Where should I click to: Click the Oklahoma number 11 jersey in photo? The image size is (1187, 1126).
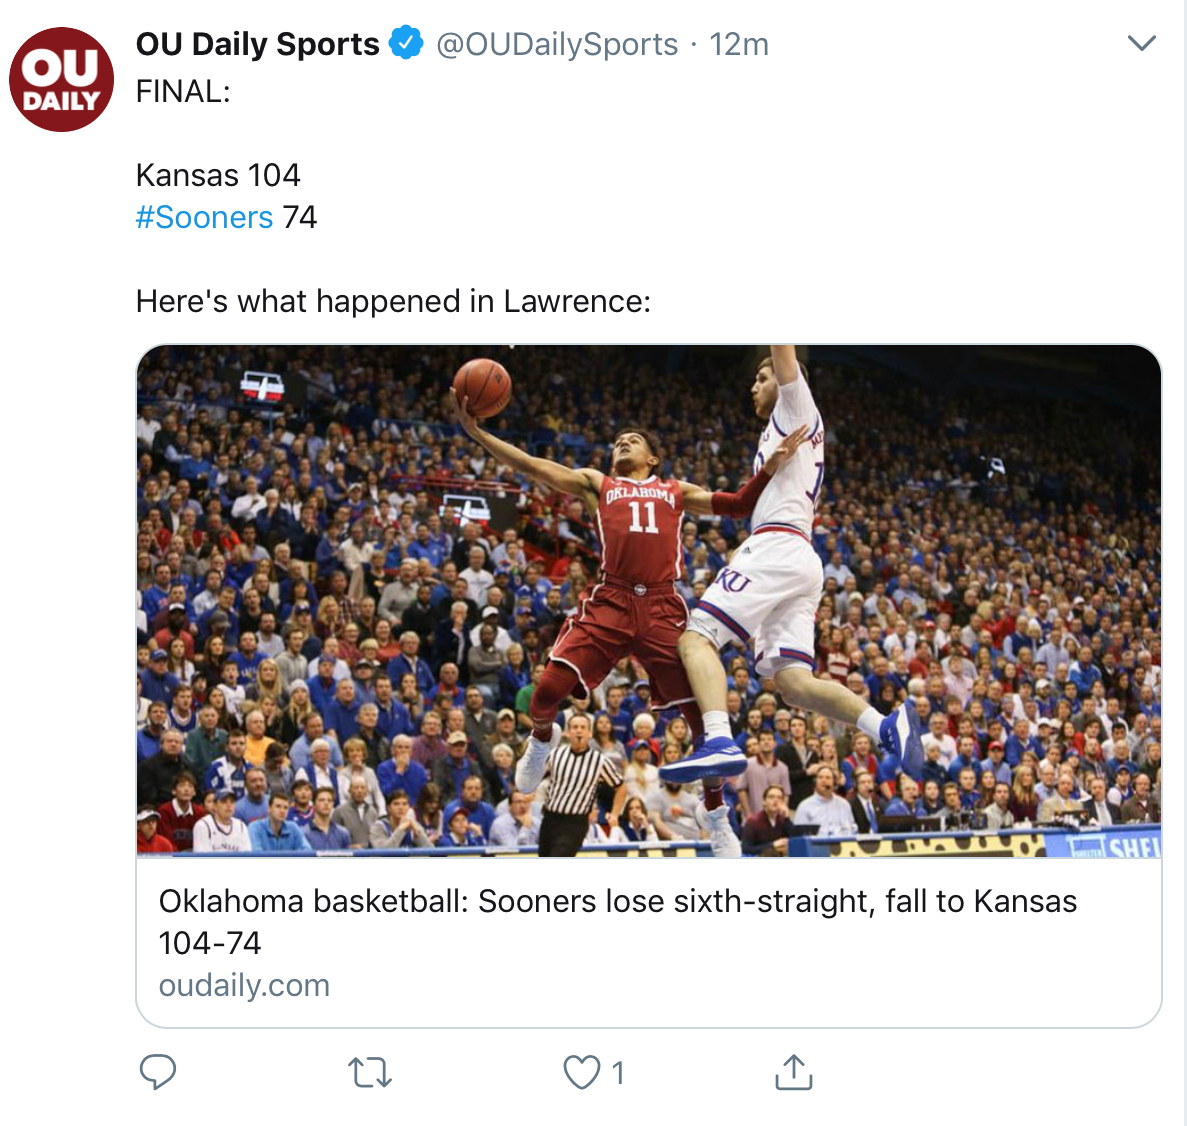pyautogui.click(x=642, y=520)
